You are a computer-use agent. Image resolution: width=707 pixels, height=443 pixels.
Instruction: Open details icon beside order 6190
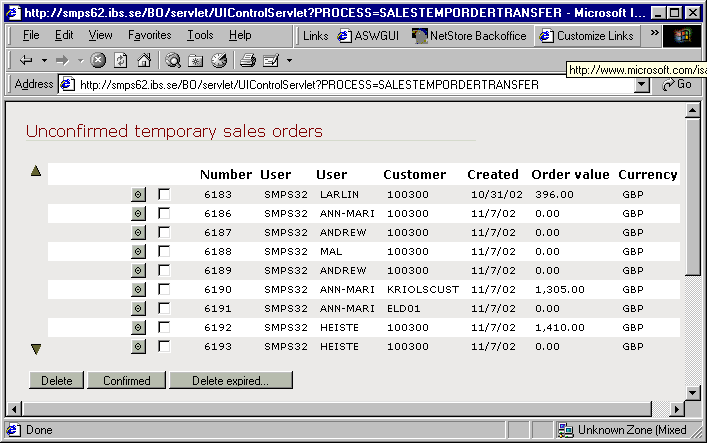pyautogui.click(x=139, y=289)
